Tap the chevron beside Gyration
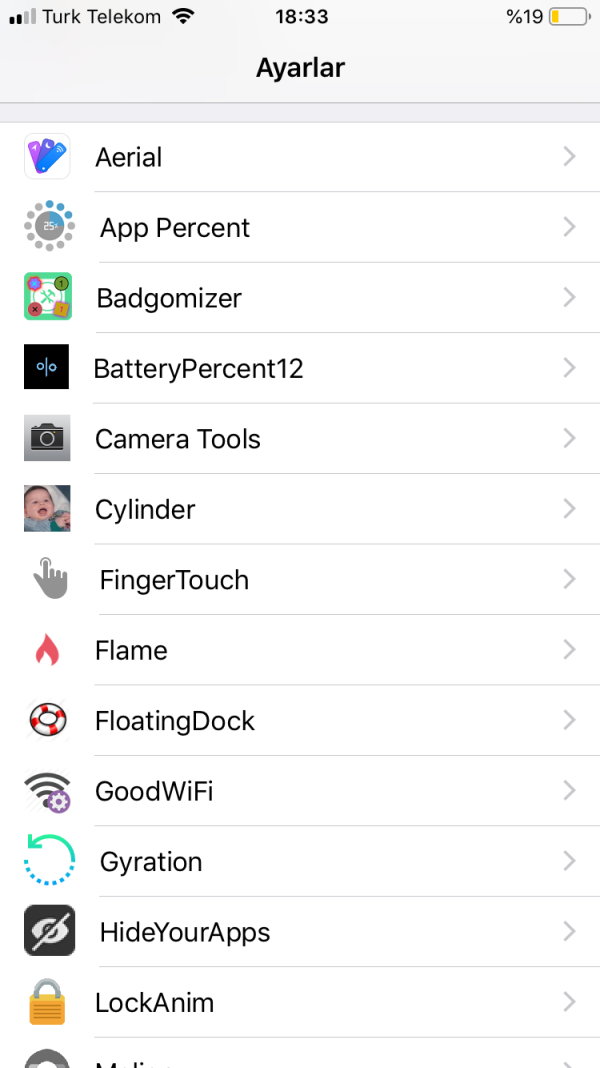Screen dimensions: 600x1068 click(x=569, y=861)
